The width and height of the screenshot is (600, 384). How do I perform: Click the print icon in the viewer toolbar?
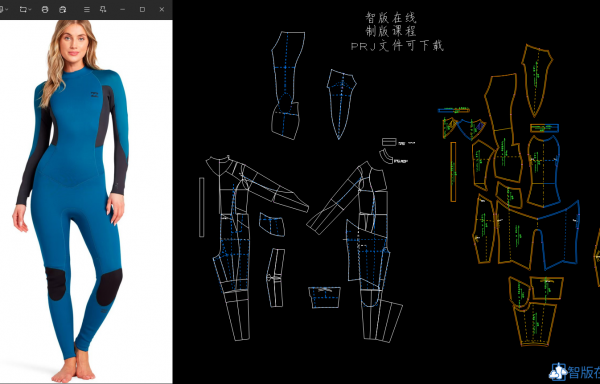[x=45, y=10]
